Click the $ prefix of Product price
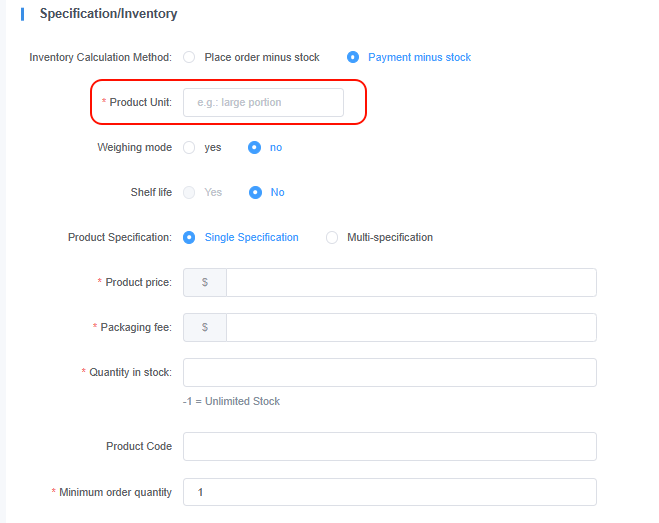Image resolution: width=659 pixels, height=523 pixels. [x=205, y=282]
